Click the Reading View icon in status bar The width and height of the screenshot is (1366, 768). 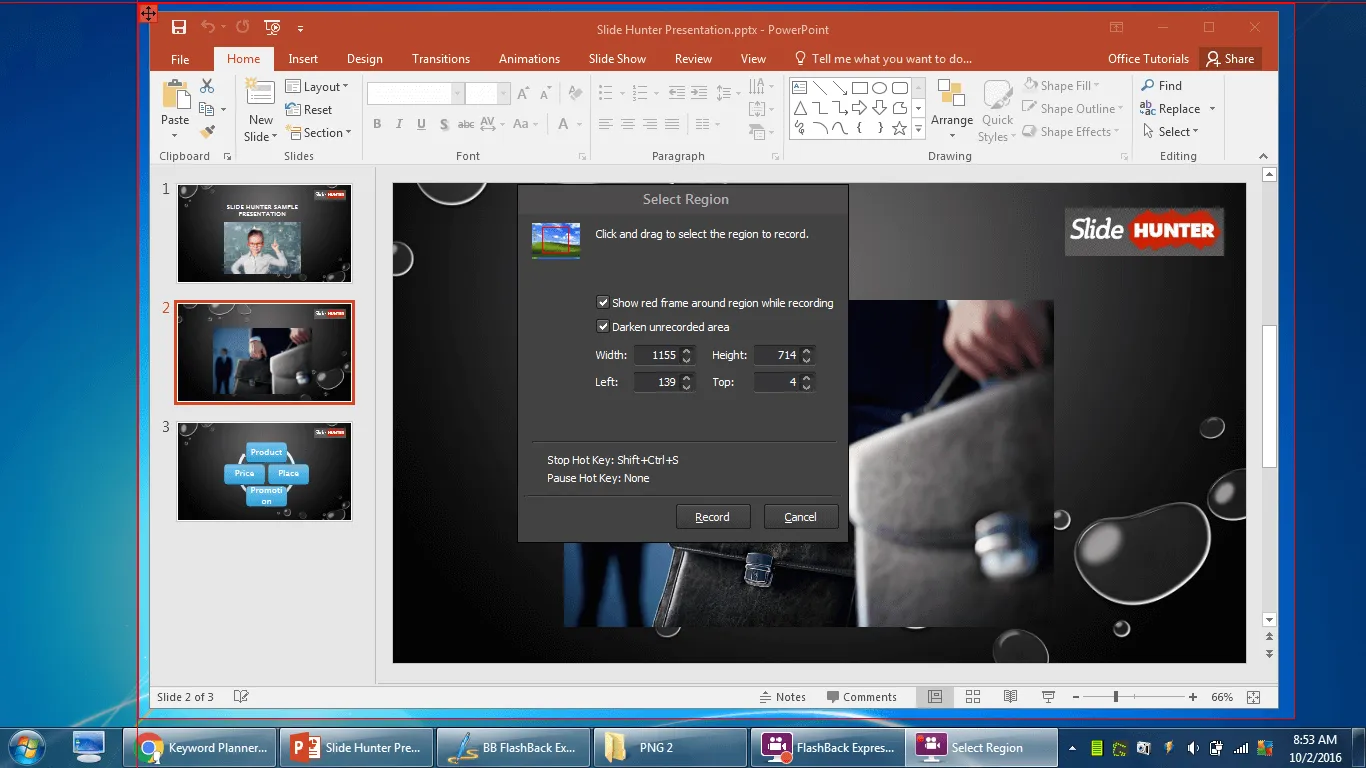point(1010,697)
